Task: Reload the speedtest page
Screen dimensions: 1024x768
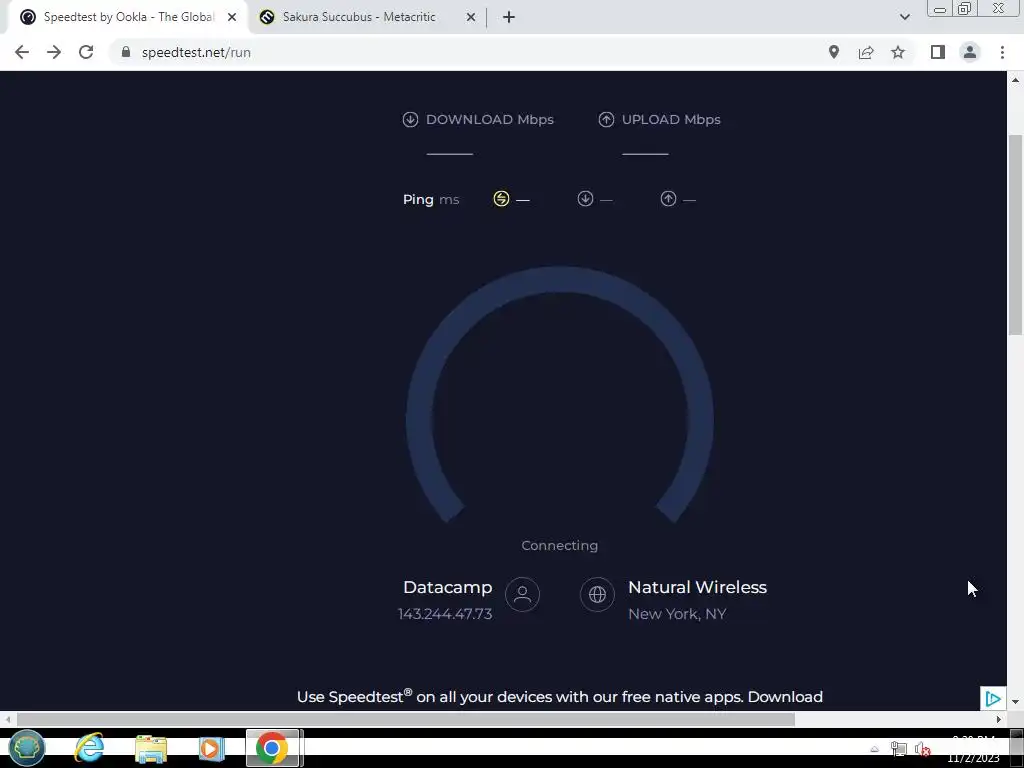Action: click(86, 52)
